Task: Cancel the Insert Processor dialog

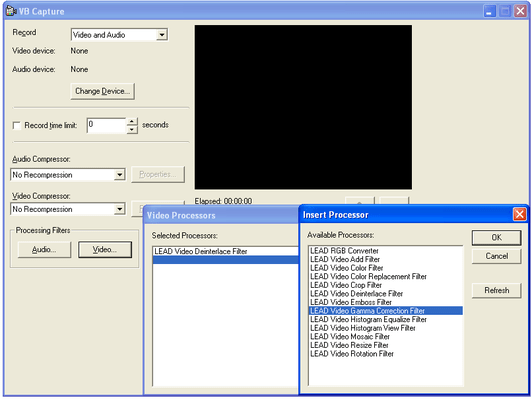Action: point(496,256)
